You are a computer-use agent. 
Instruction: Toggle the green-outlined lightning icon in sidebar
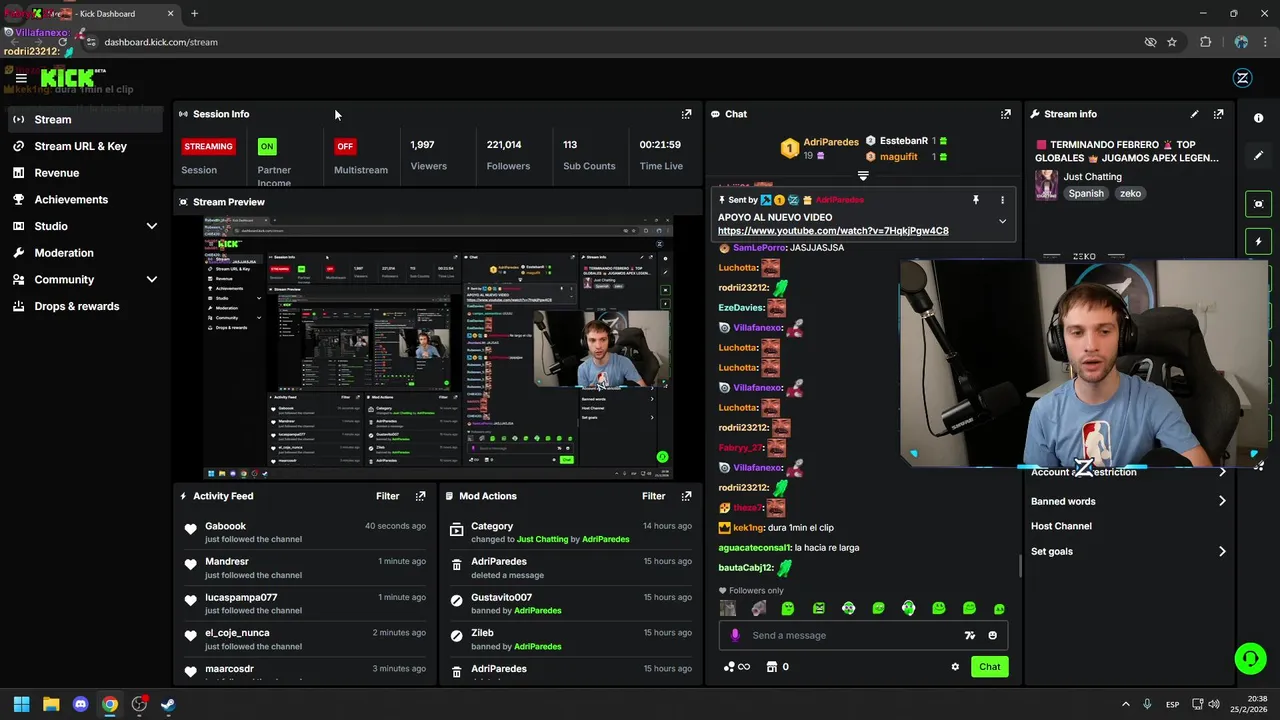tap(1258, 241)
